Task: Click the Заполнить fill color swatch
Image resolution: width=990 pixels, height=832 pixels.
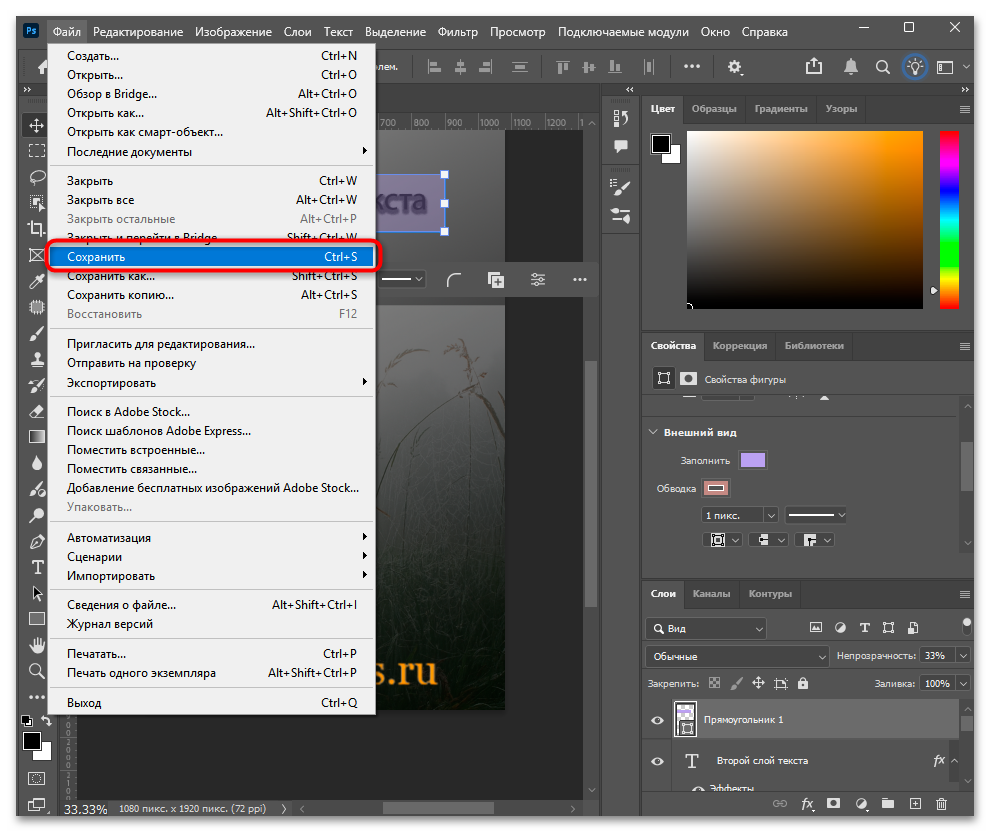Action: (x=753, y=460)
